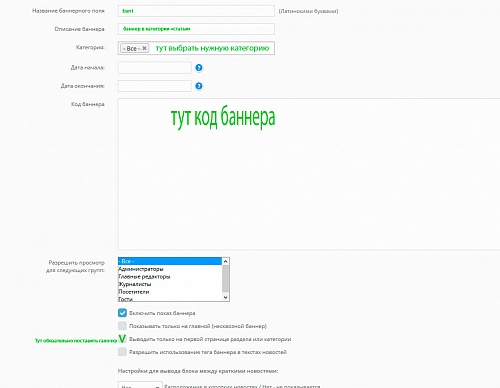Open the news placement dropdown at bottom
Viewport: 500px width, 388px height.
140,385
